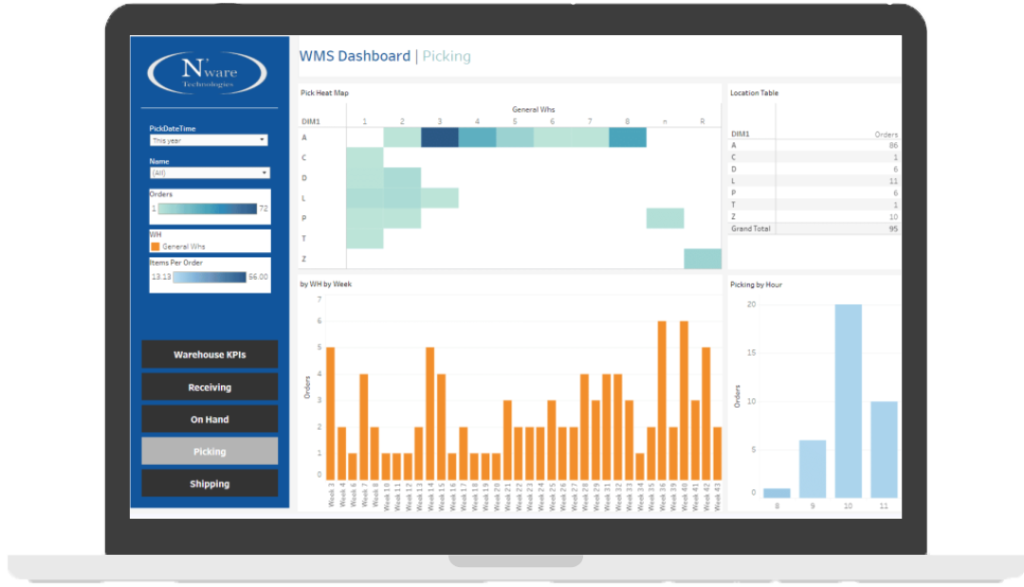Click heat map cell for row Z column R
Image resolution: width=1024 pixels, height=587 pixels.
pos(702,259)
